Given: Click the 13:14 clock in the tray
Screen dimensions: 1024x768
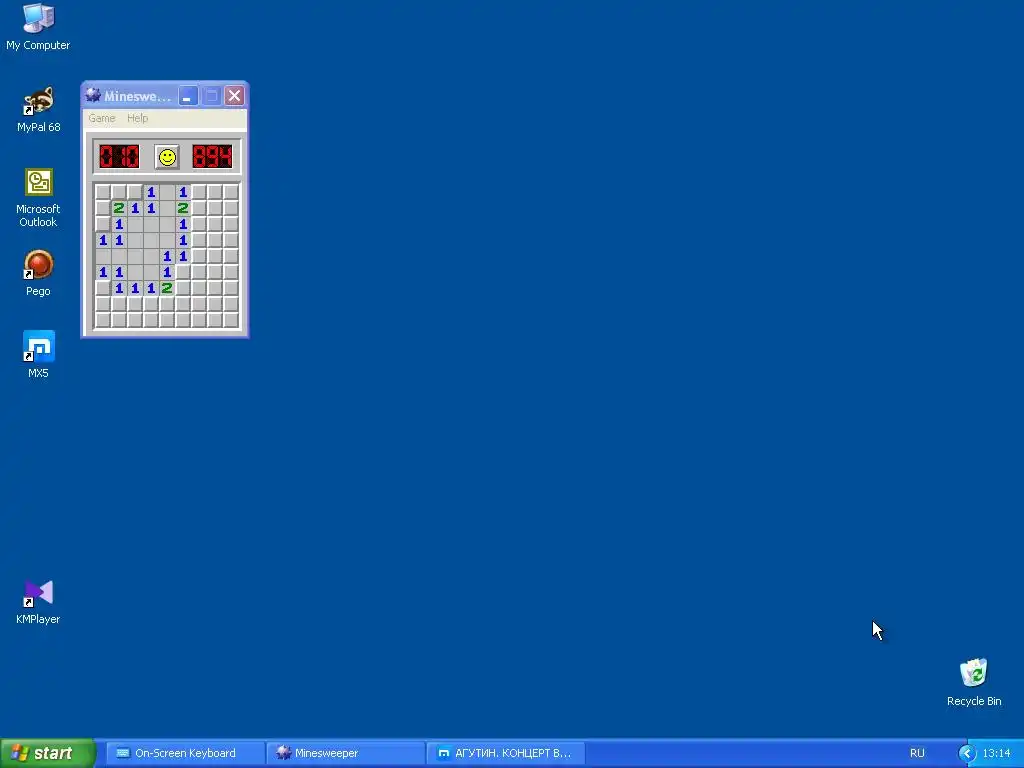Looking at the screenshot, I should pyautogui.click(x=996, y=753).
